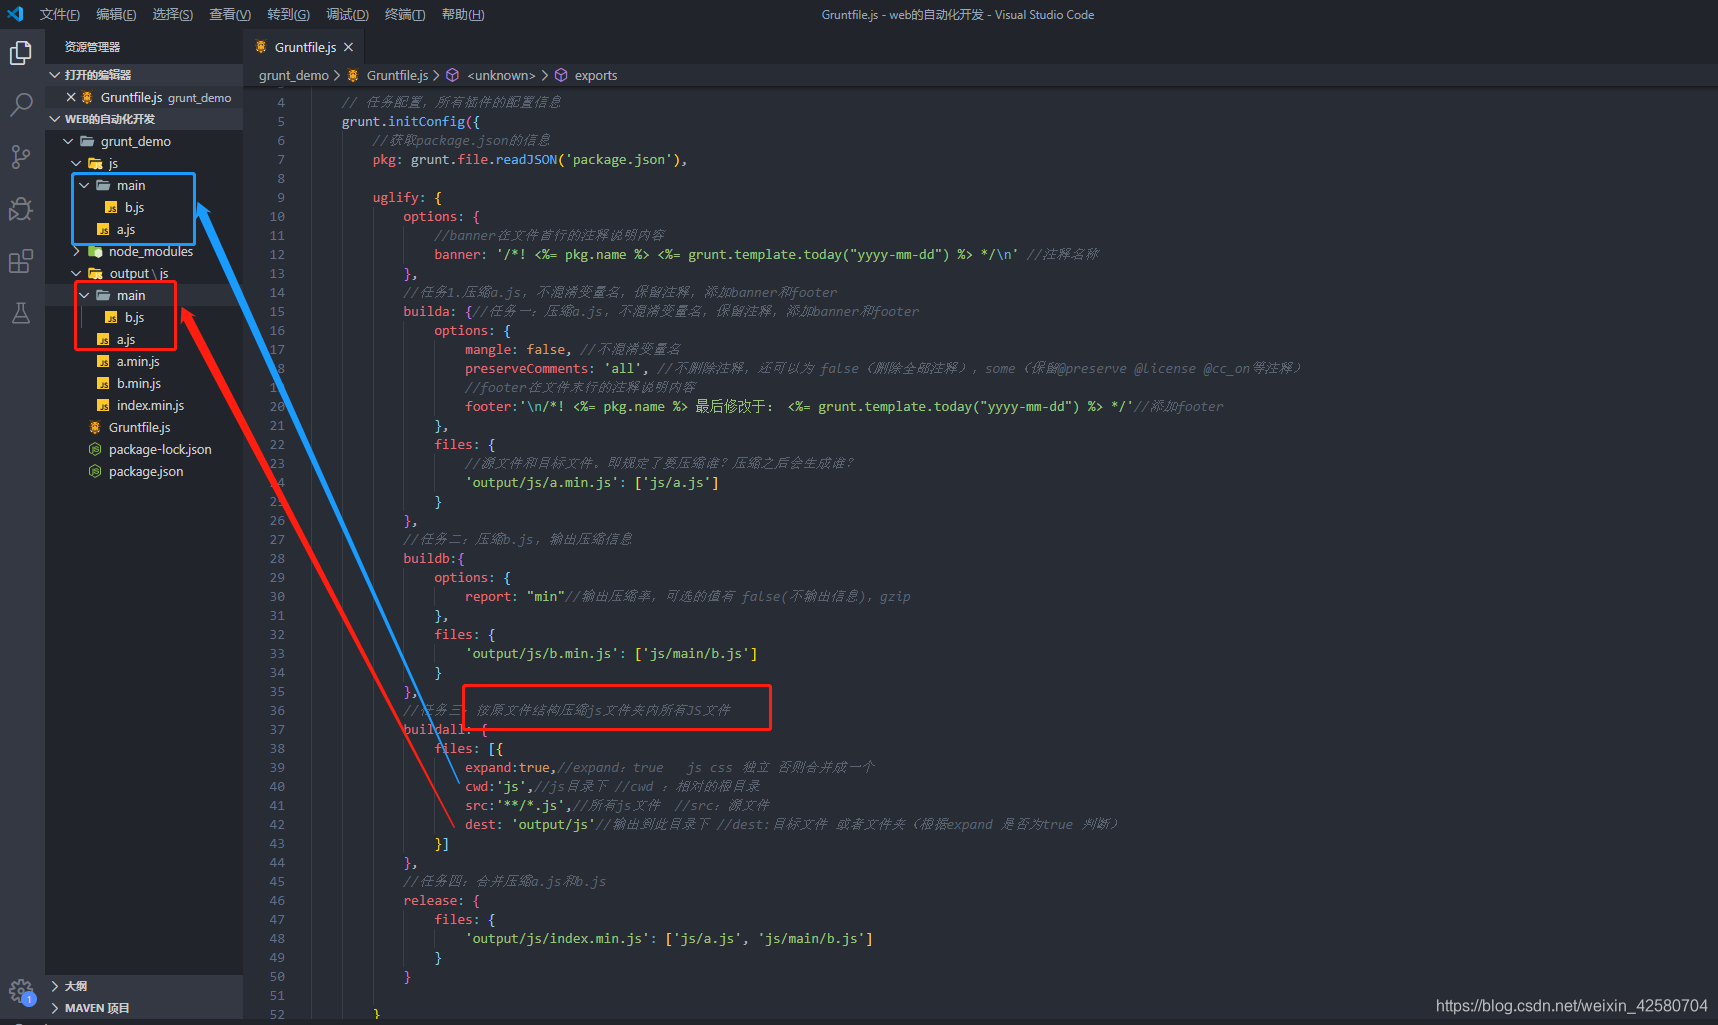Click the 资源管理器 panel title
Screen dimensions: 1718x1025
point(92,47)
